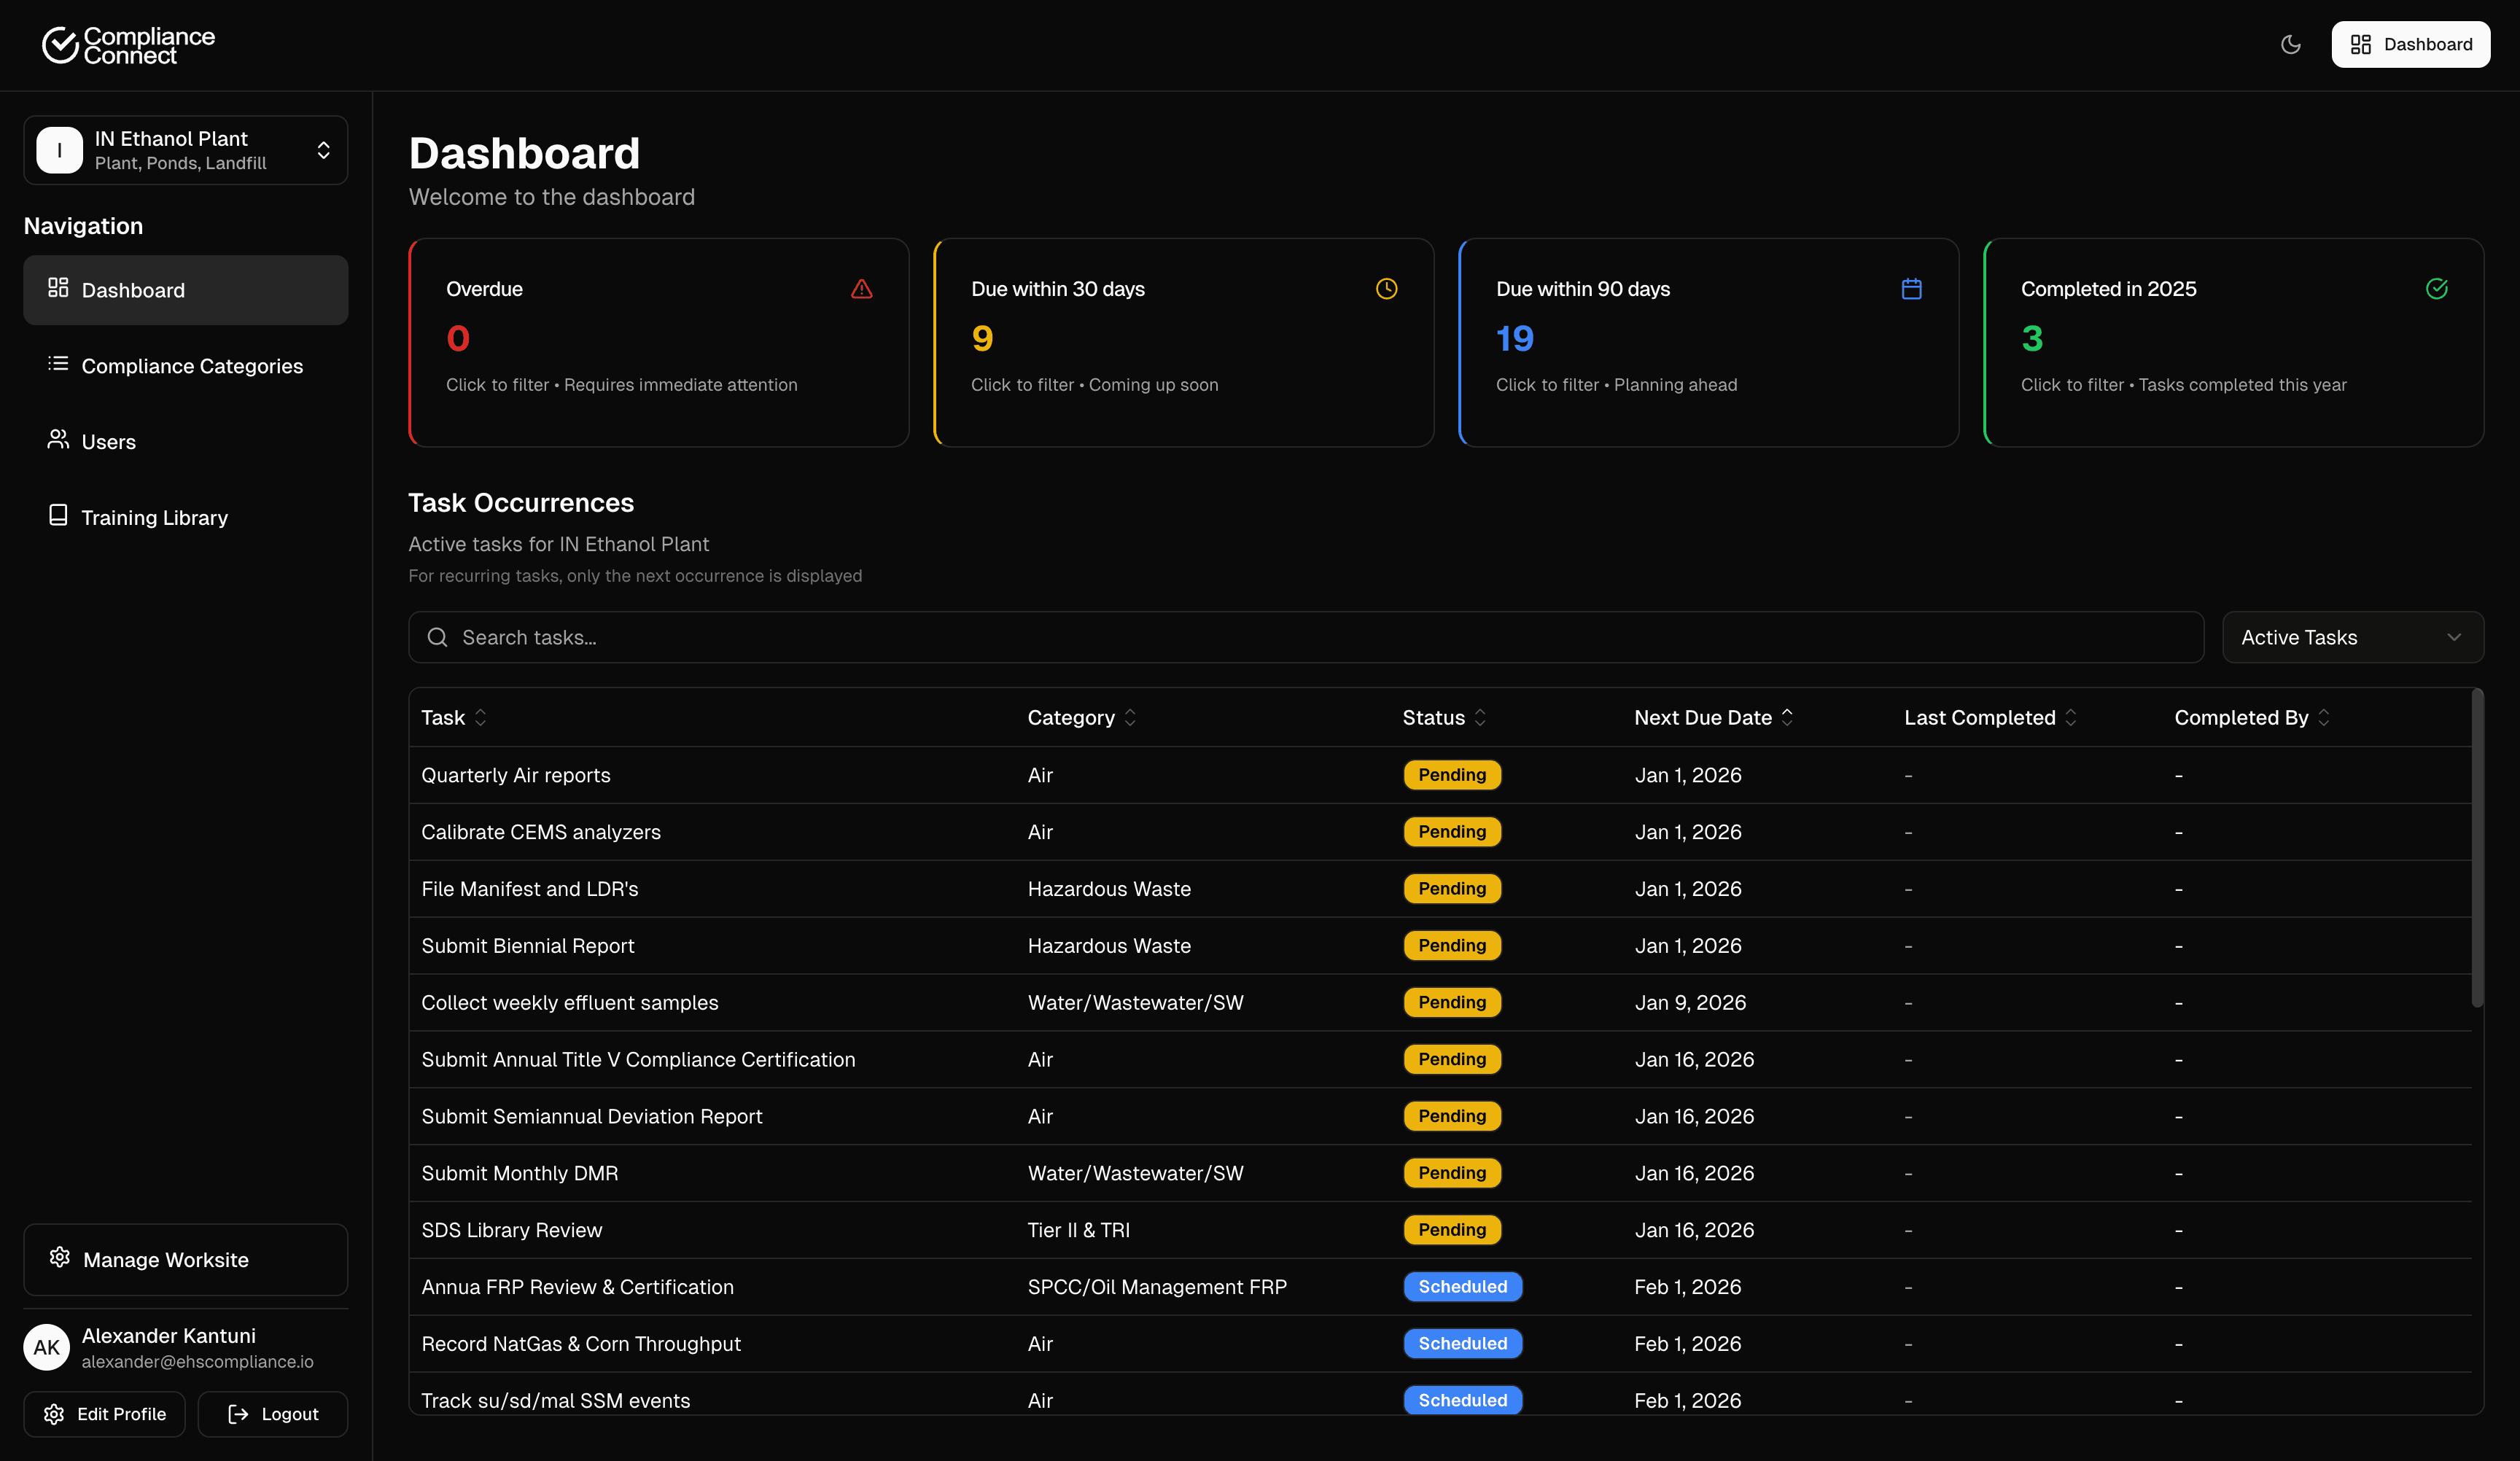The height and width of the screenshot is (1461, 2520).
Task: Toggle dark mode moon icon
Action: point(2290,45)
